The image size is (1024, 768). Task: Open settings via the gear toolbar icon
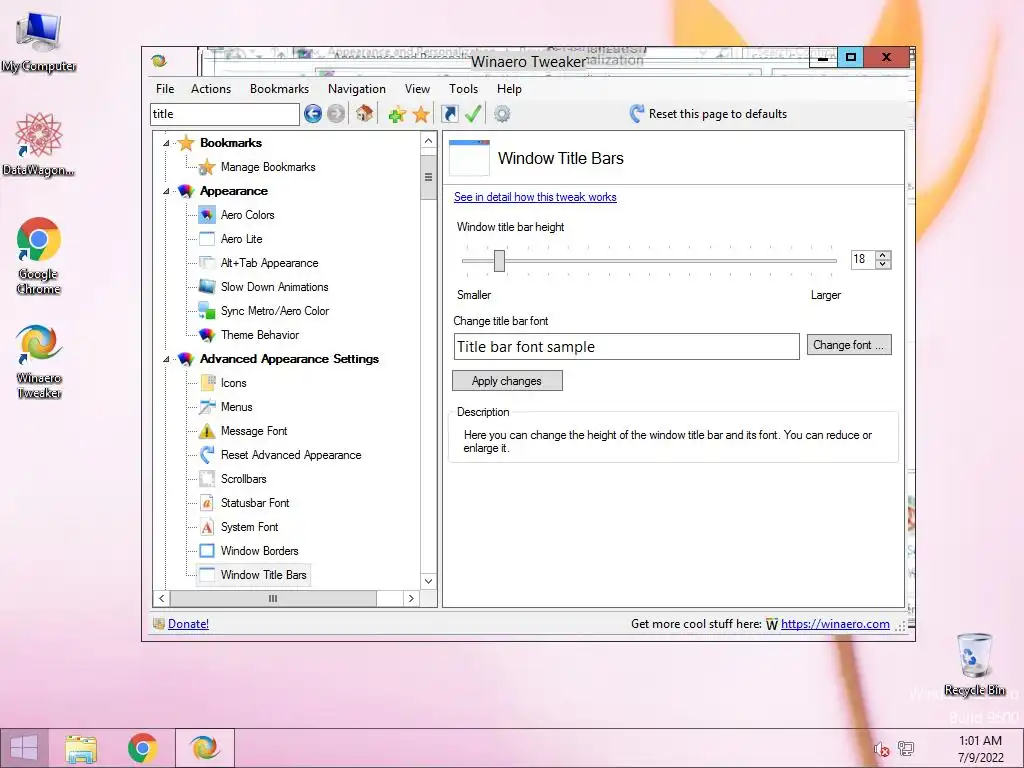pyautogui.click(x=502, y=114)
